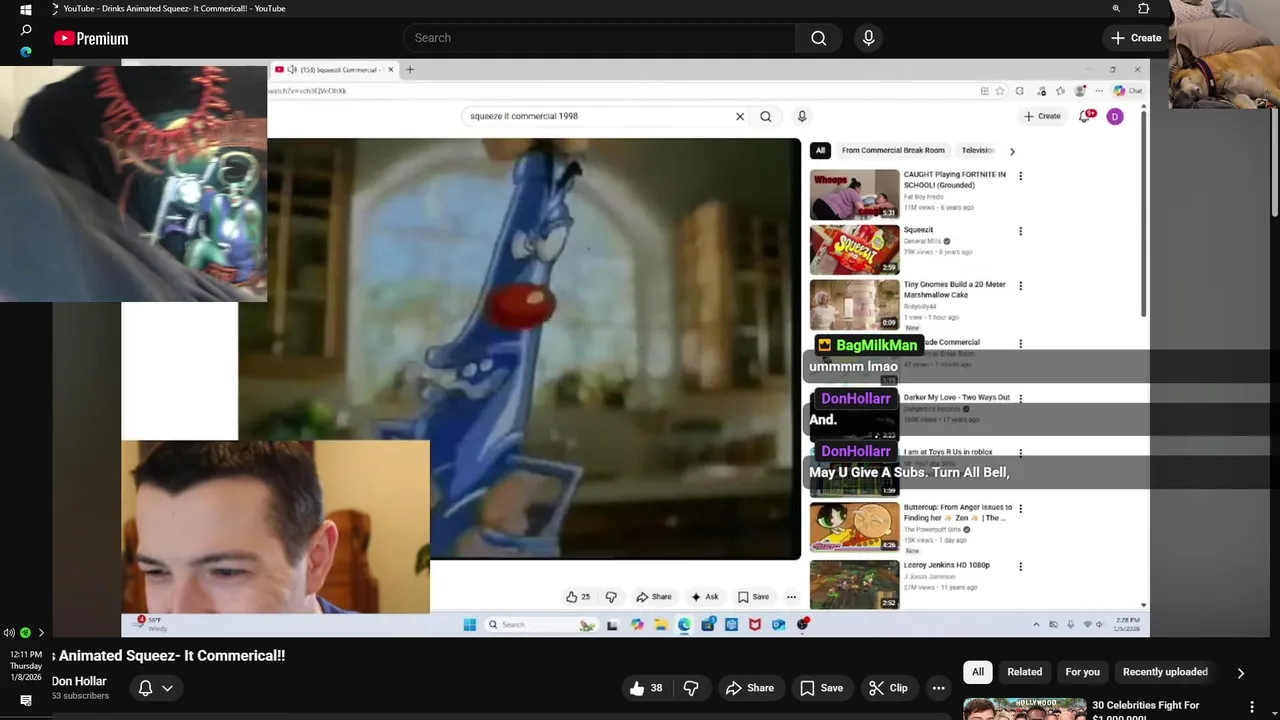Open options for Leeroy Jenkins video
The image size is (1280, 720).
tap(1020, 566)
